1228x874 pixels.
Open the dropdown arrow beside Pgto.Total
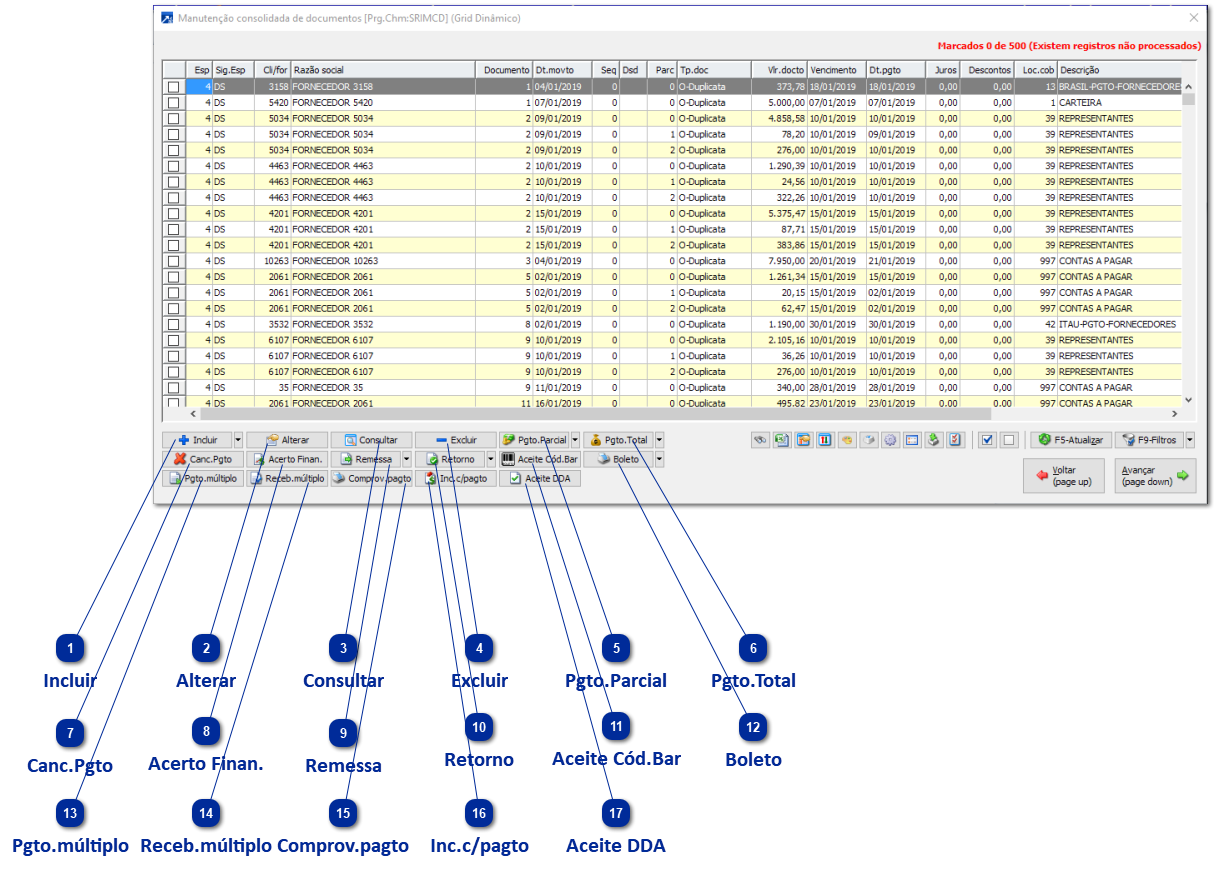[659, 440]
